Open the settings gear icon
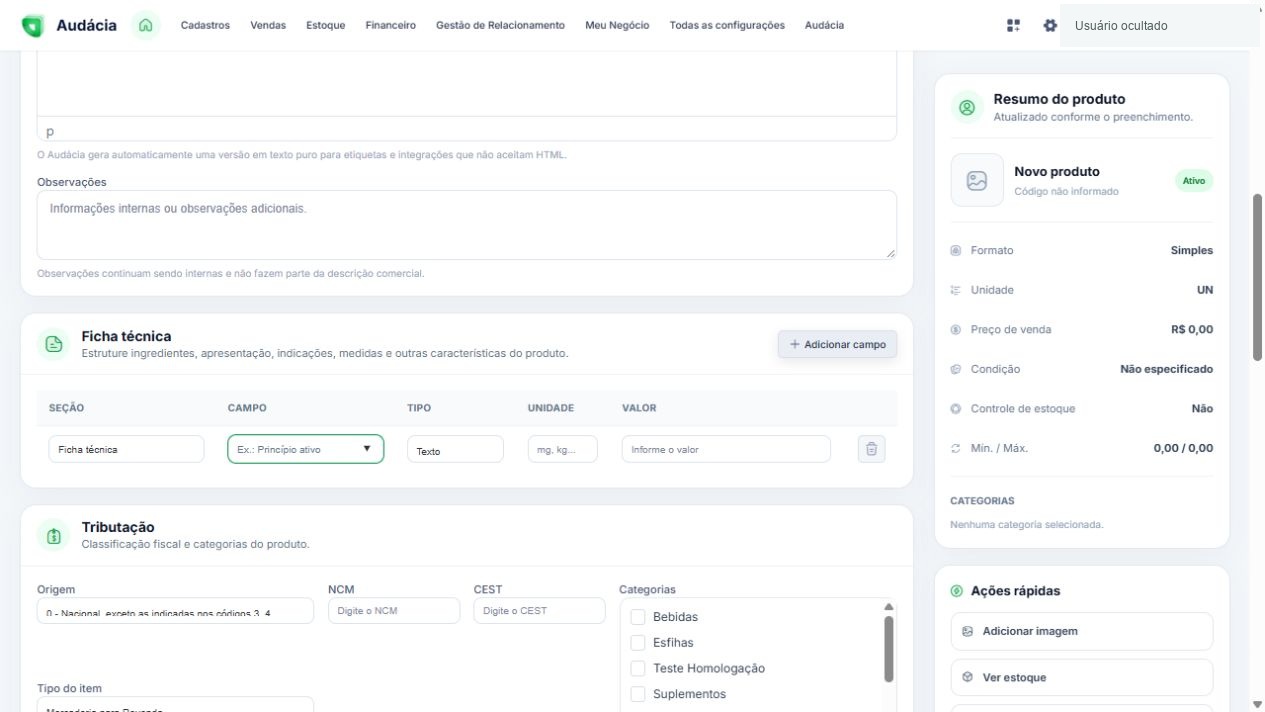Image resolution: width=1265 pixels, height=712 pixels. pyautogui.click(x=1050, y=26)
